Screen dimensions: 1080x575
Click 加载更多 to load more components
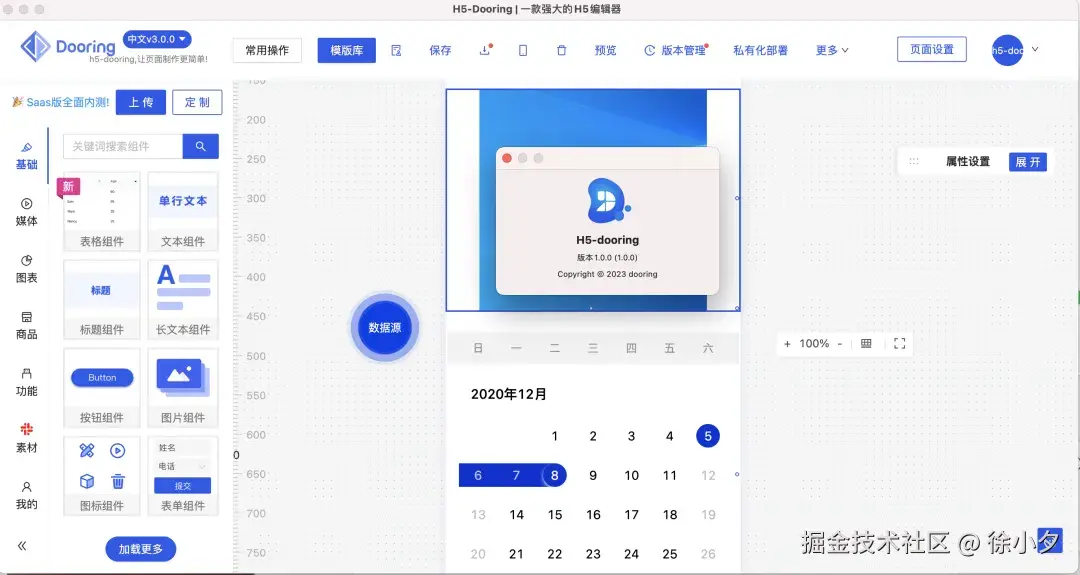coord(141,549)
